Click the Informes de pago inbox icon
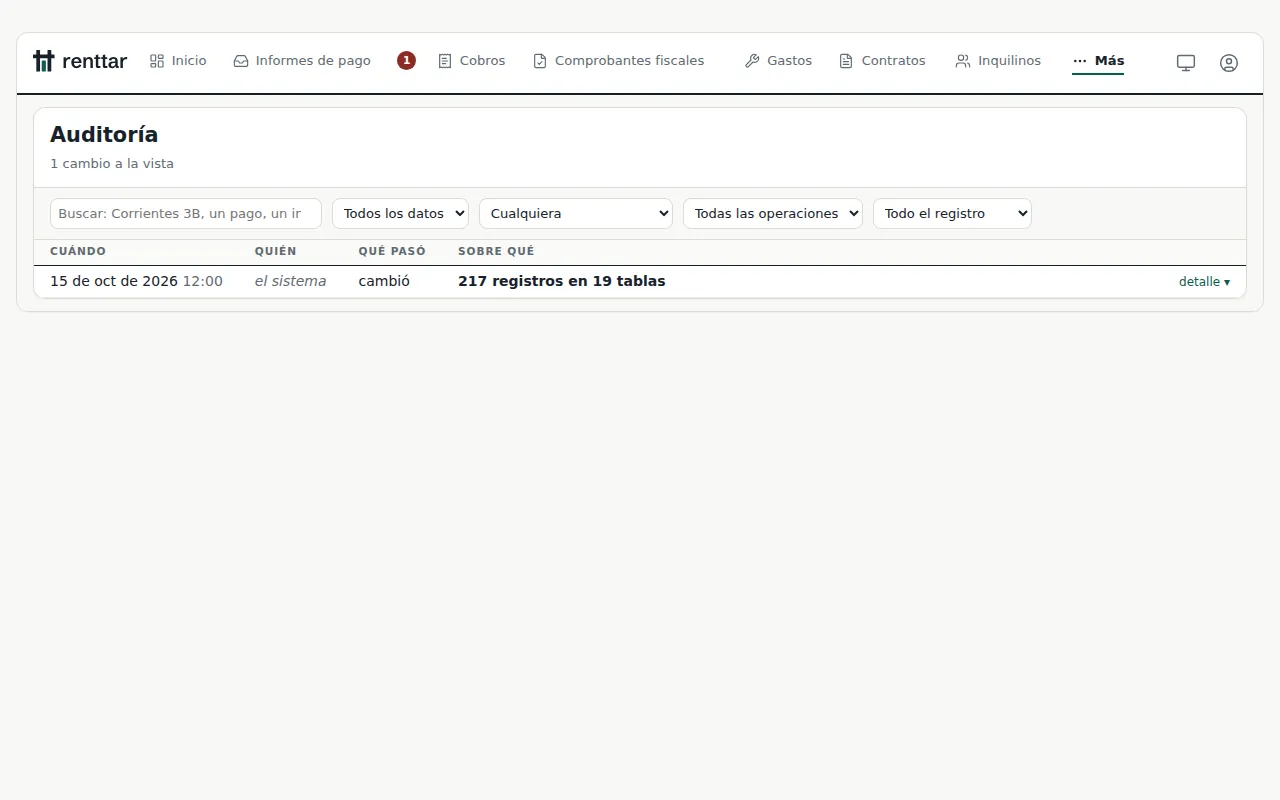This screenshot has height=800, width=1280. [241, 61]
